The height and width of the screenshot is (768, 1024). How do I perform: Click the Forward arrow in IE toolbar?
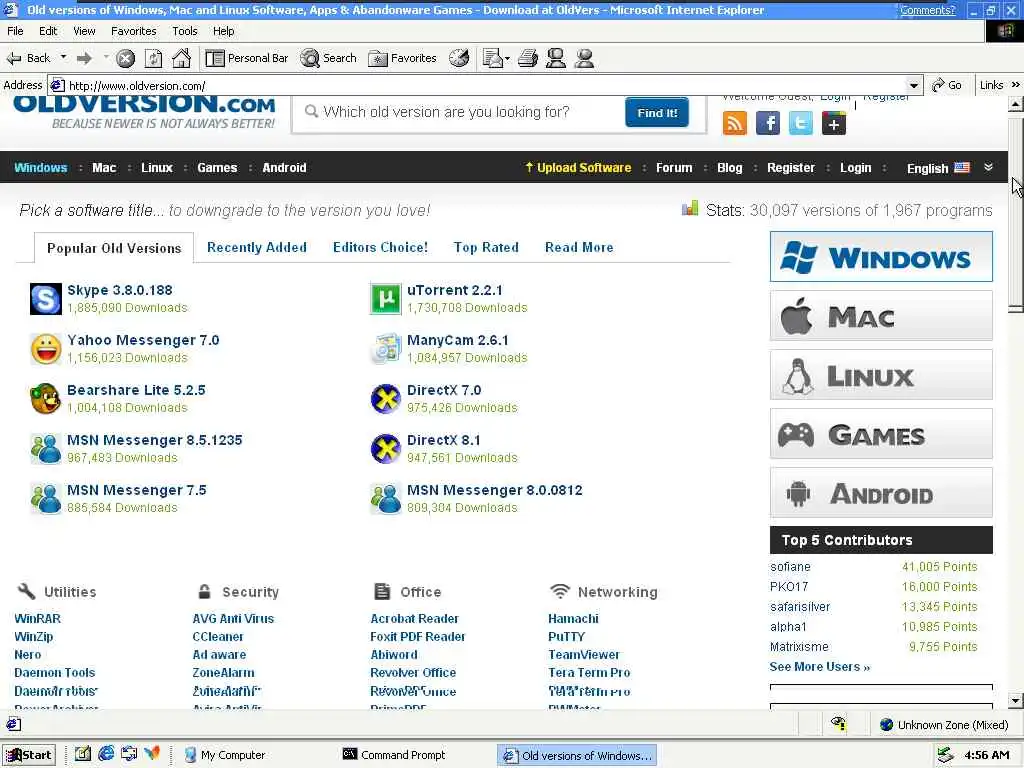pyautogui.click(x=84, y=58)
